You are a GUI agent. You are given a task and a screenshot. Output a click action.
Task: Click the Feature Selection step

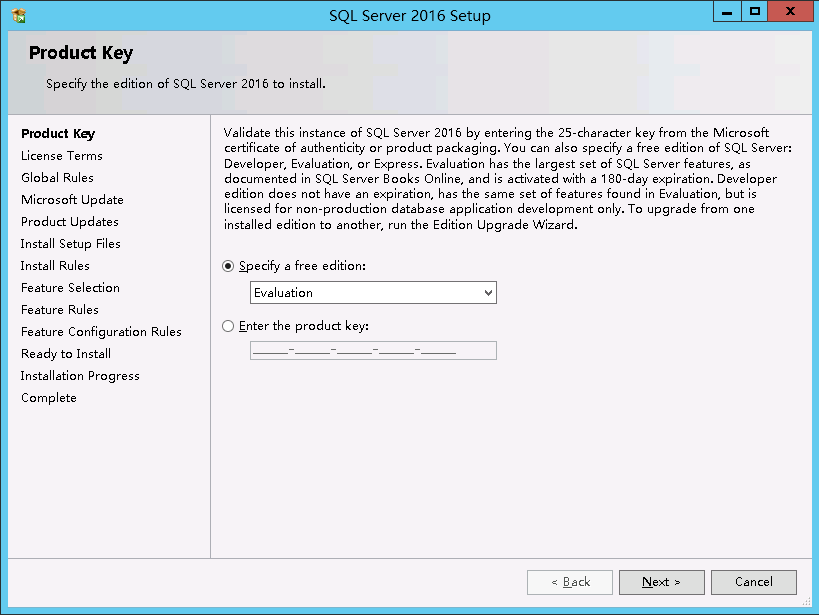[x=70, y=287]
